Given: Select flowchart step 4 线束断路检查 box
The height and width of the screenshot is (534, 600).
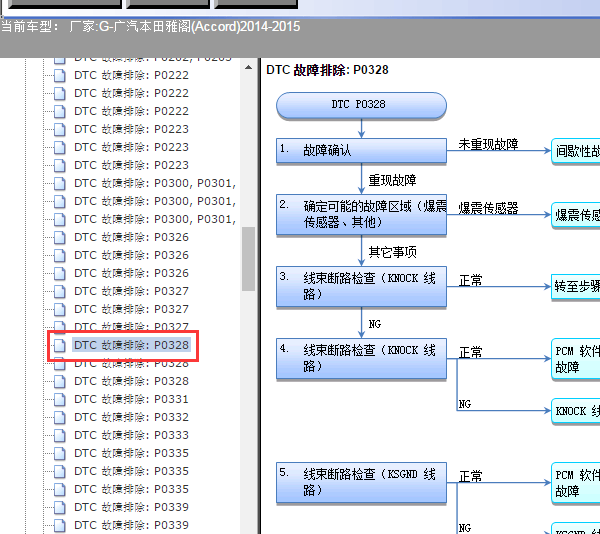Looking at the screenshot, I should [x=361, y=358].
